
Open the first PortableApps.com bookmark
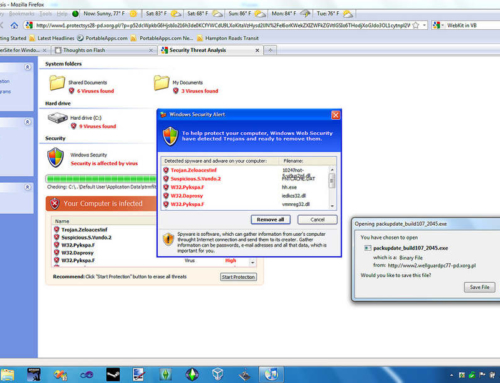[102, 38]
